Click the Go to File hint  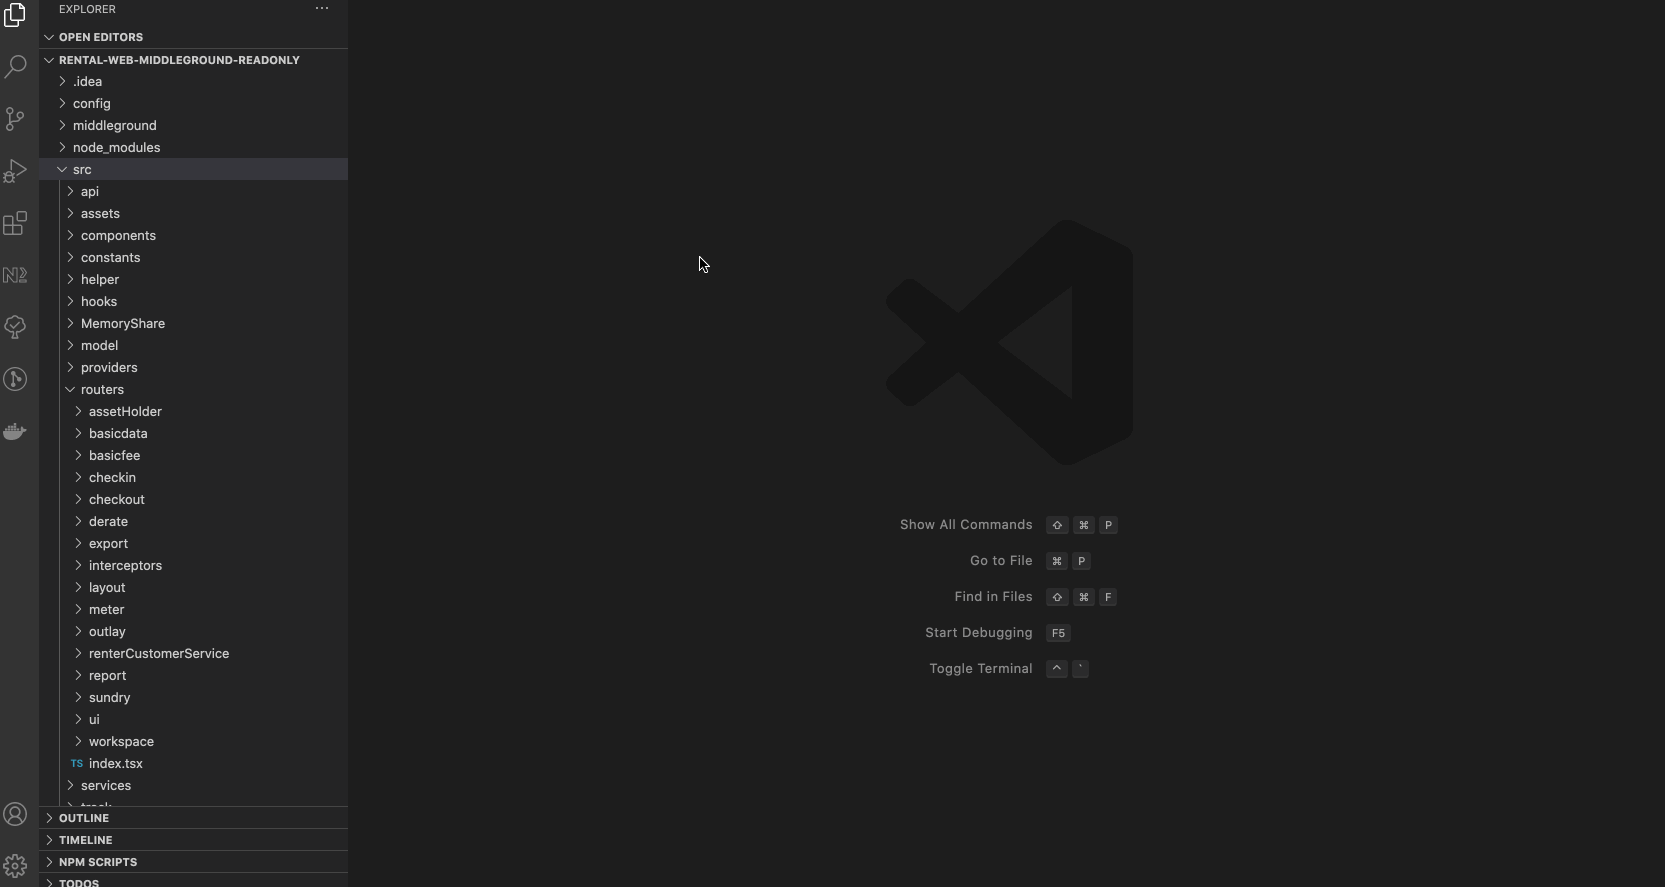[x=1001, y=561]
